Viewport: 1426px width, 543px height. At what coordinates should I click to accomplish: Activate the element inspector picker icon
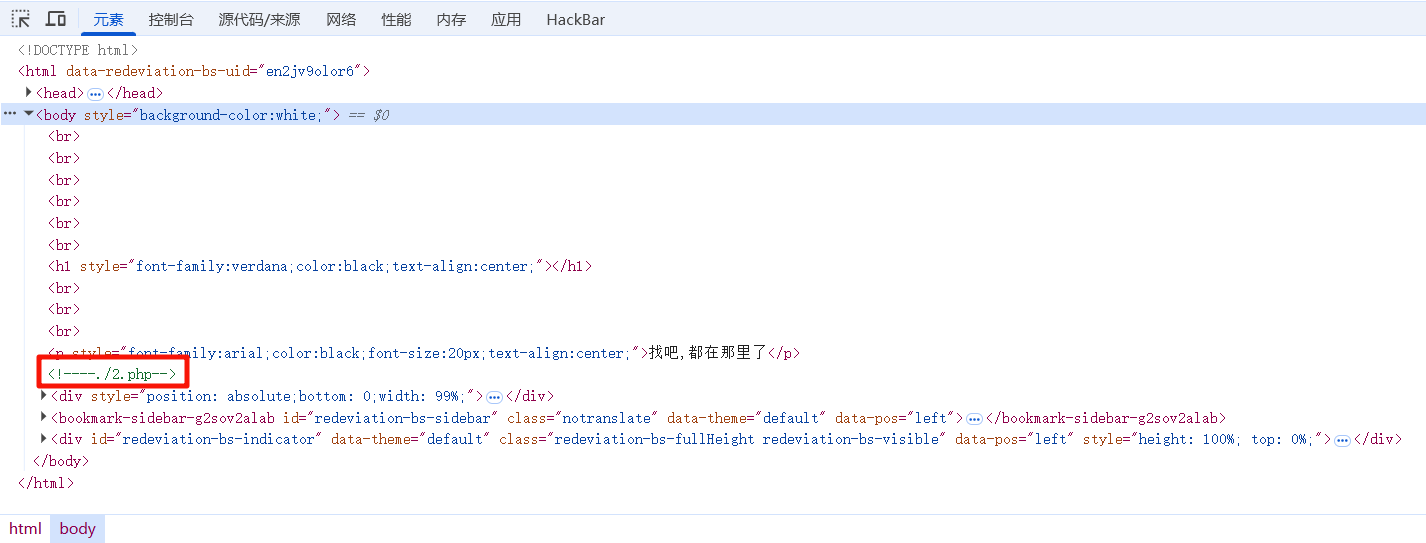pyautogui.click(x=20, y=19)
